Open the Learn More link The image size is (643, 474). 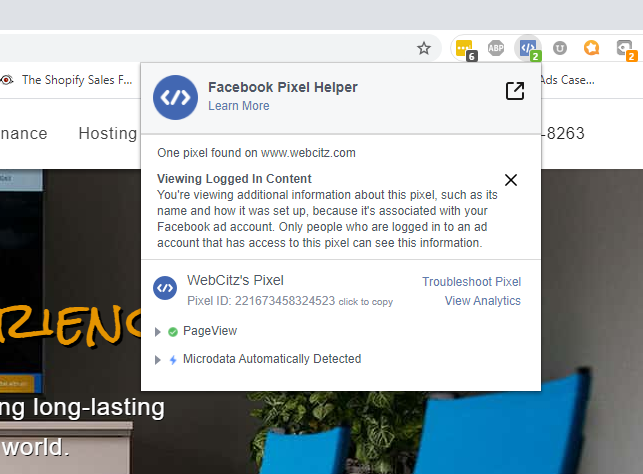point(239,106)
